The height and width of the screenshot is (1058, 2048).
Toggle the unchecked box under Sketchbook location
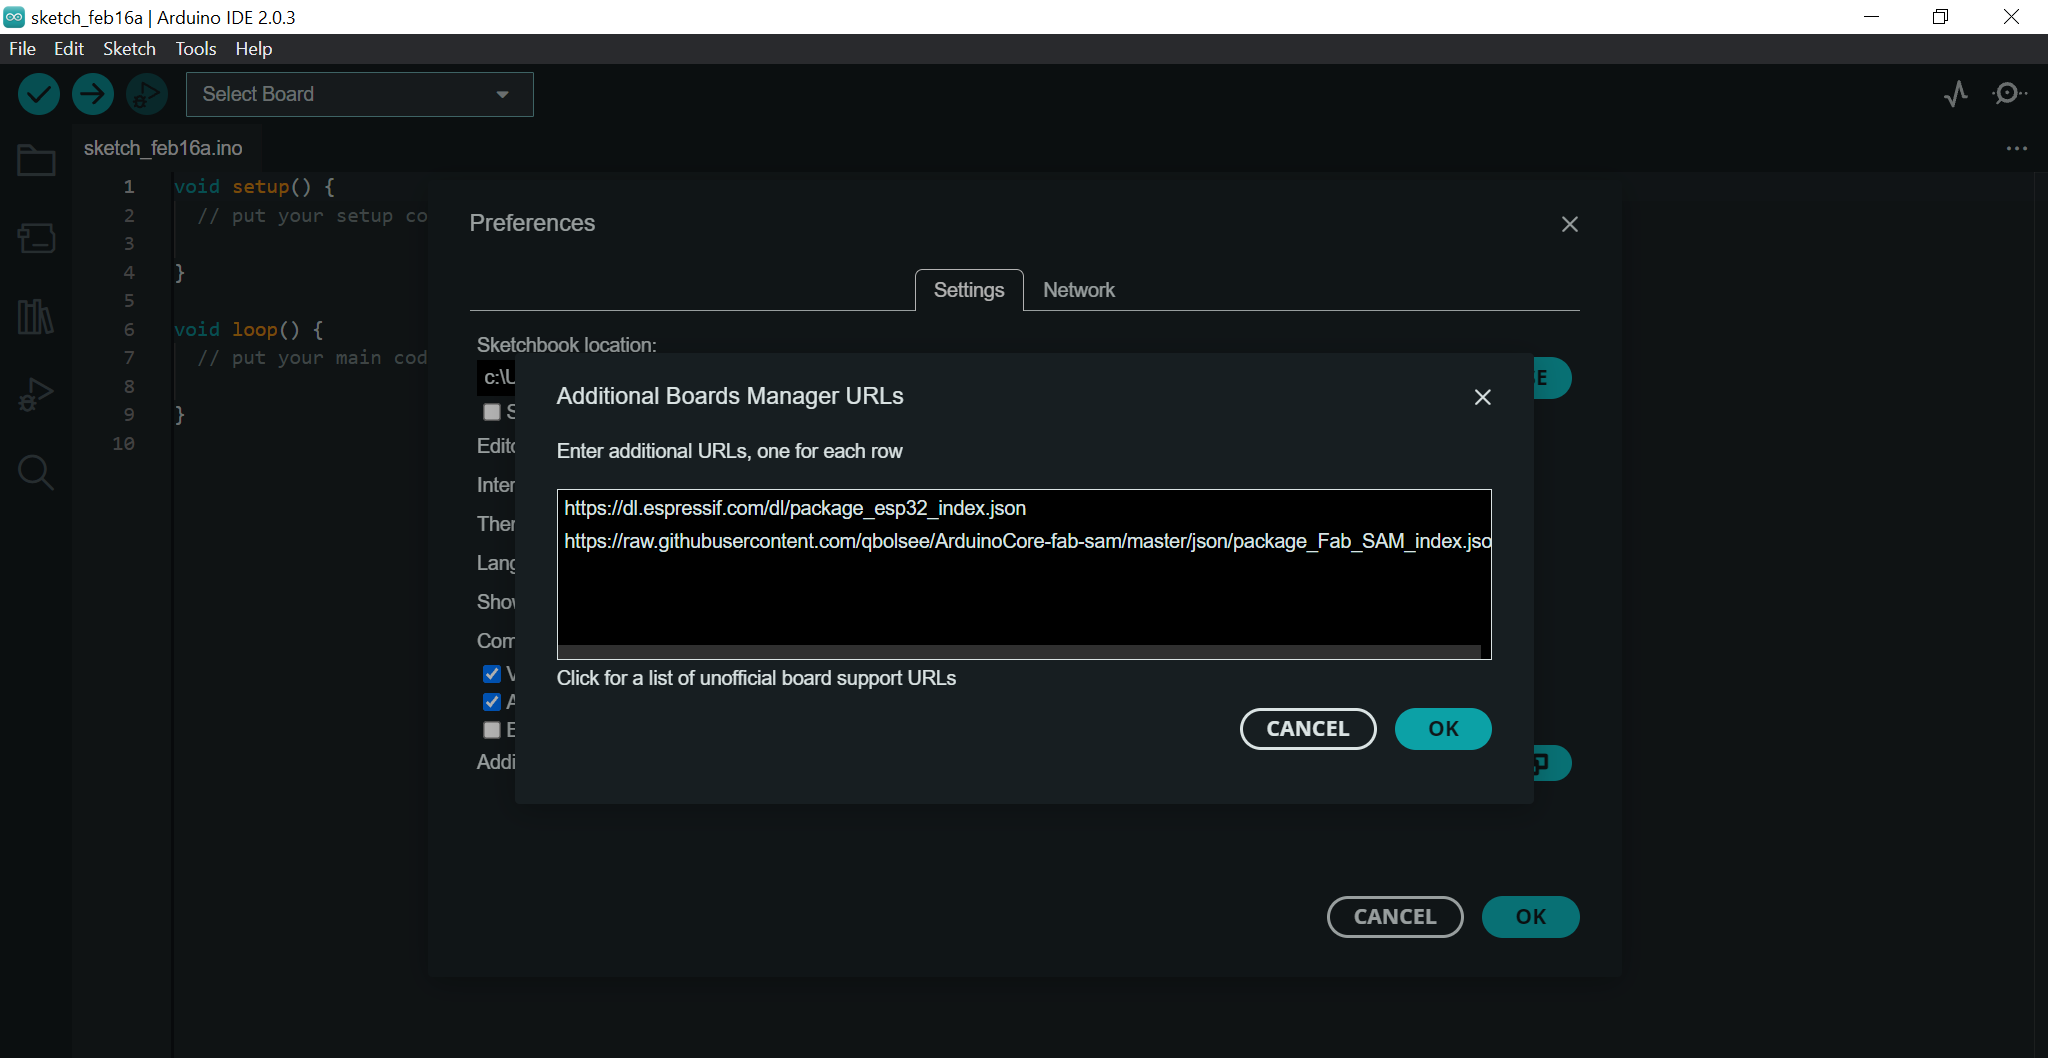pos(491,412)
